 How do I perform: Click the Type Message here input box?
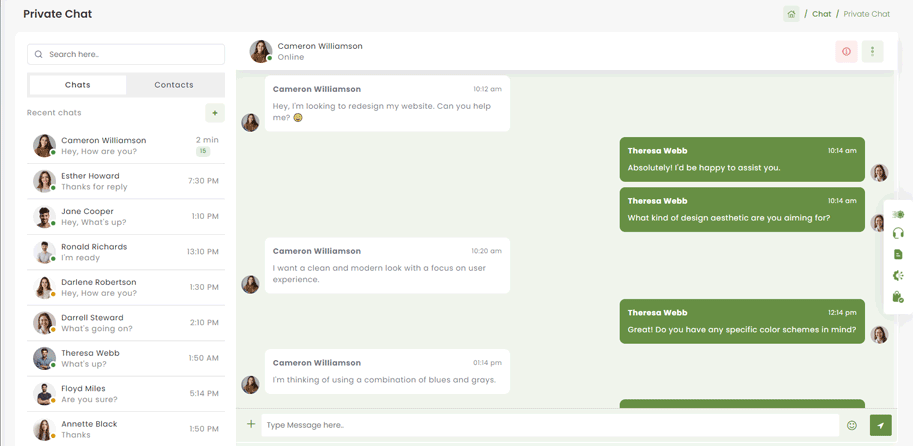pos(550,425)
